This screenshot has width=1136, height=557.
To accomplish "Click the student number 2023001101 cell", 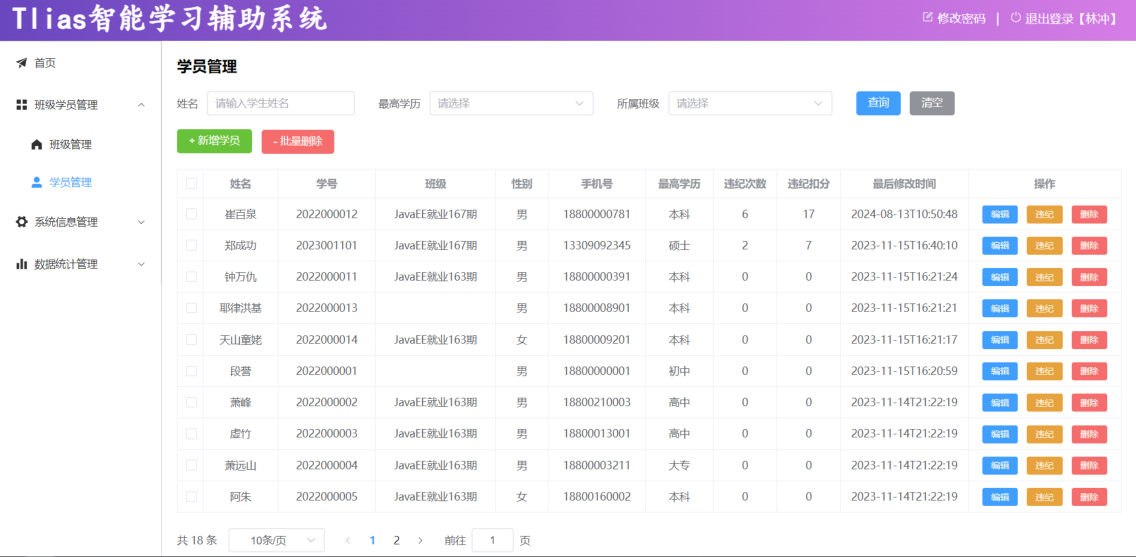I will (x=327, y=246).
